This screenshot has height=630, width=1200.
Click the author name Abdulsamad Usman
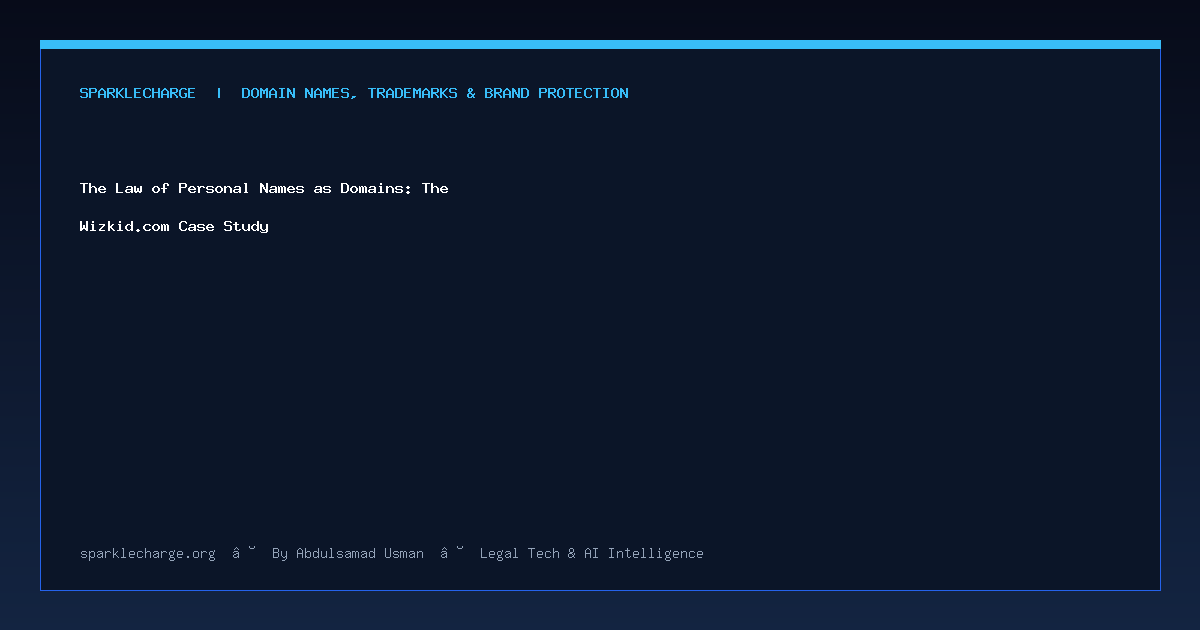(360, 553)
